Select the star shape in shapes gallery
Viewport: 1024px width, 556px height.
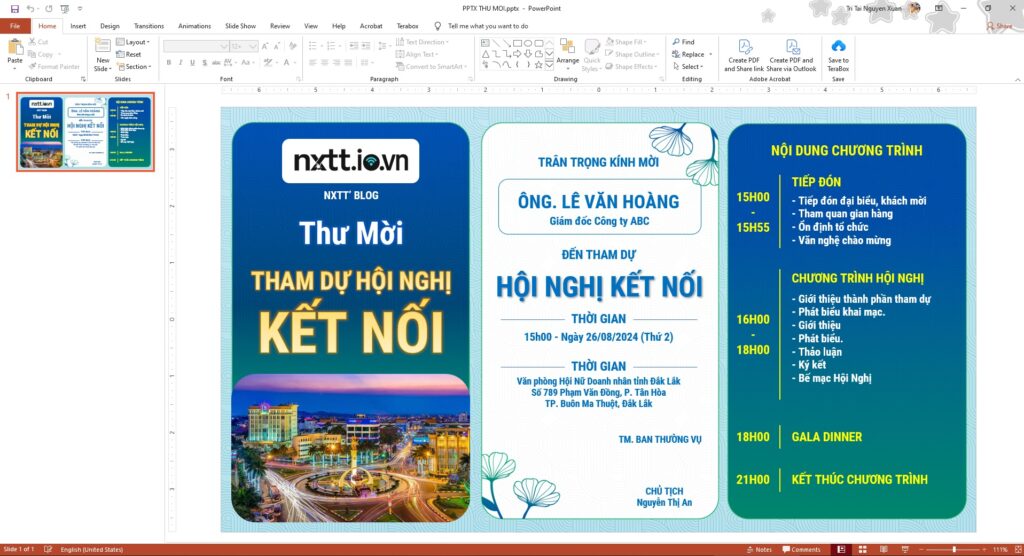[538, 65]
